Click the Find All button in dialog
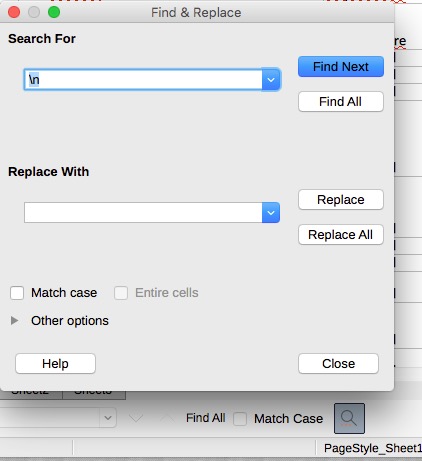Screen dimensions: 422x461 point(341,102)
